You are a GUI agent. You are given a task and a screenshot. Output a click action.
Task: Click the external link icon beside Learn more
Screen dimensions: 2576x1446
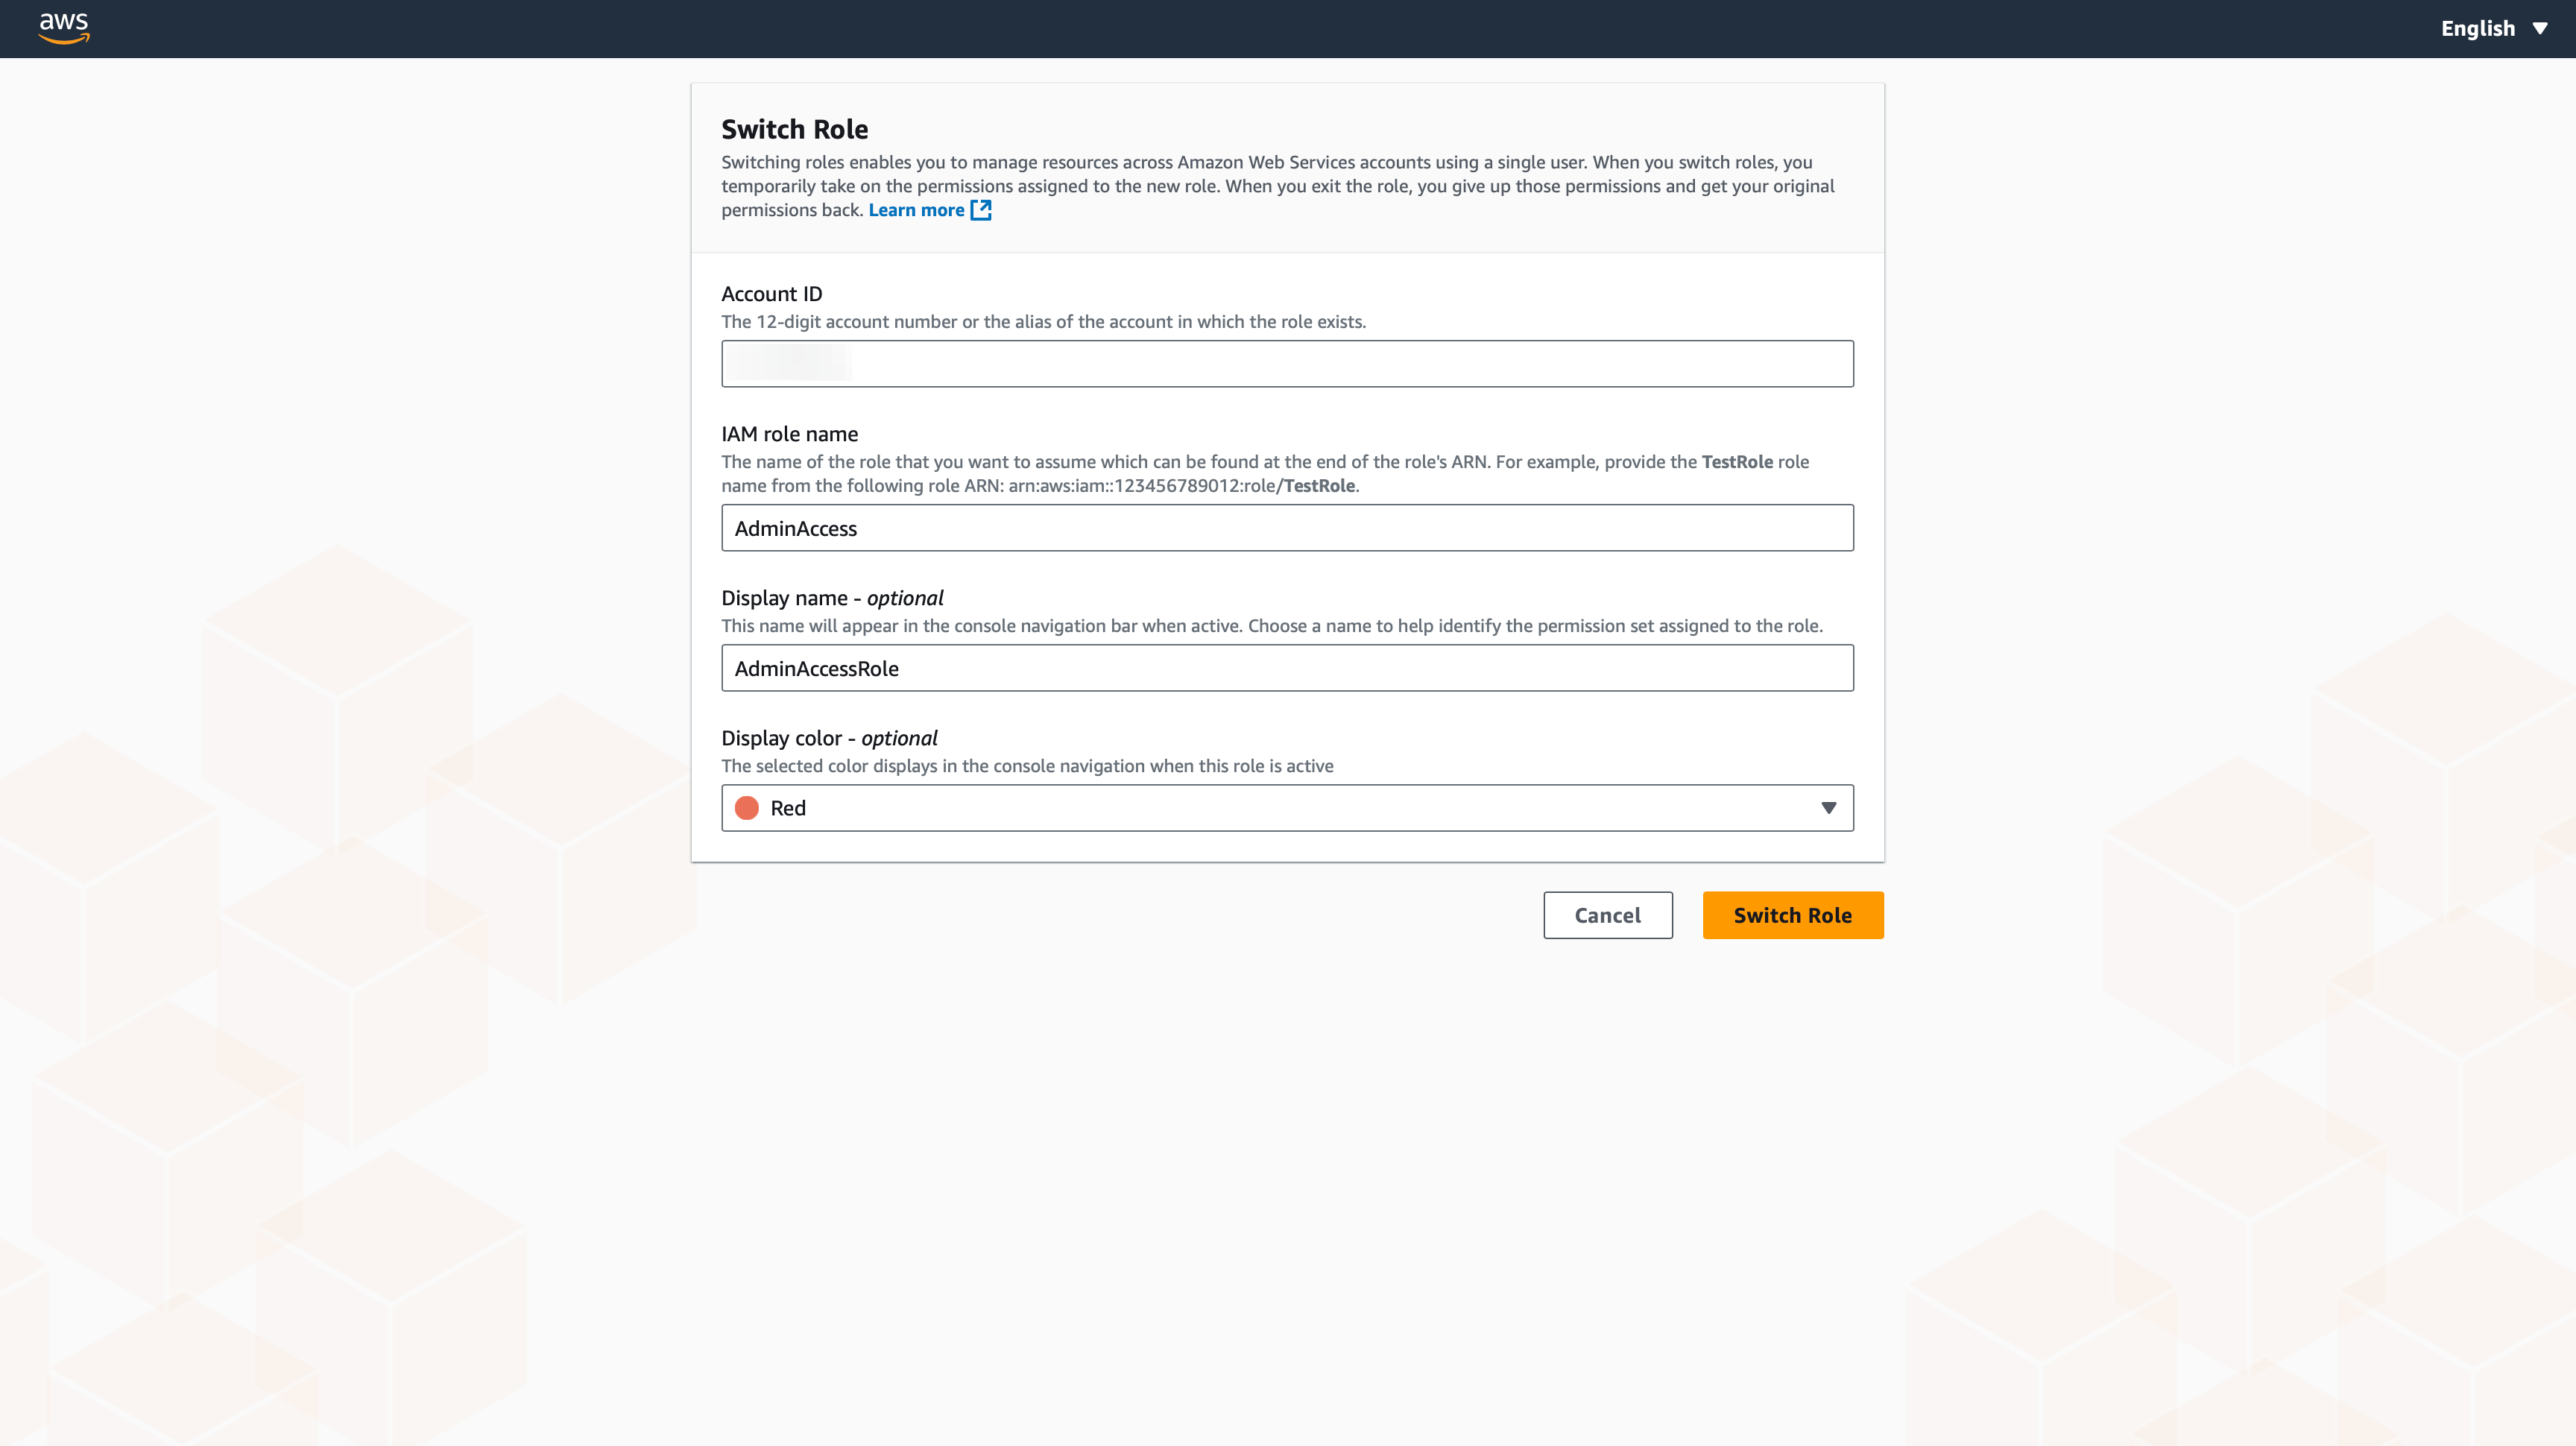(981, 210)
